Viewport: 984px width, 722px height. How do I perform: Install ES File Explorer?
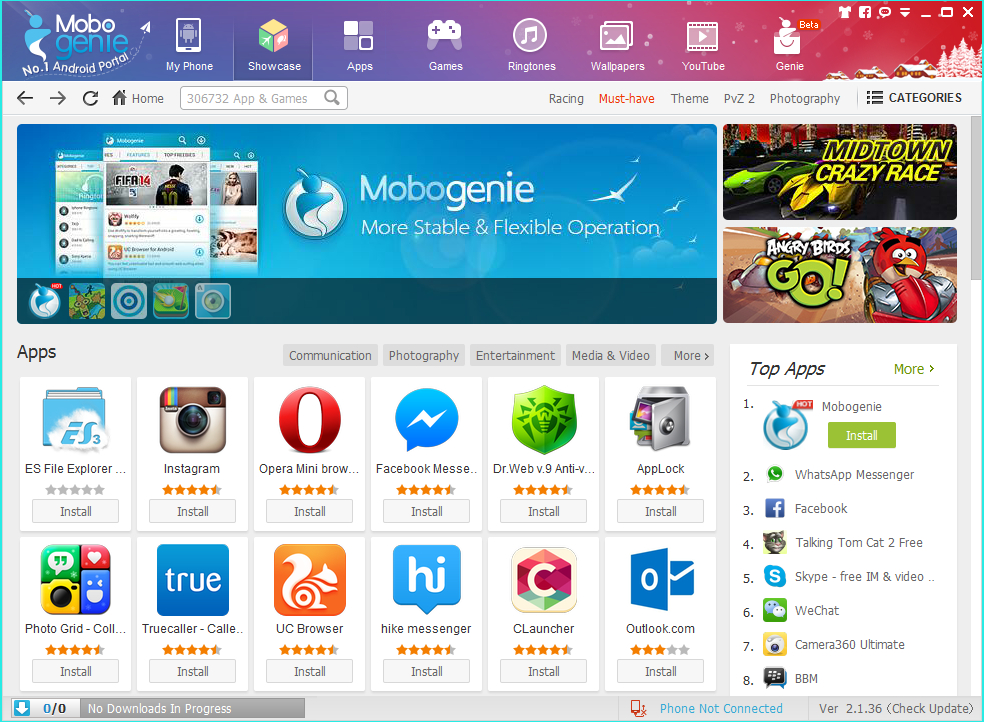(x=75, y=511)
